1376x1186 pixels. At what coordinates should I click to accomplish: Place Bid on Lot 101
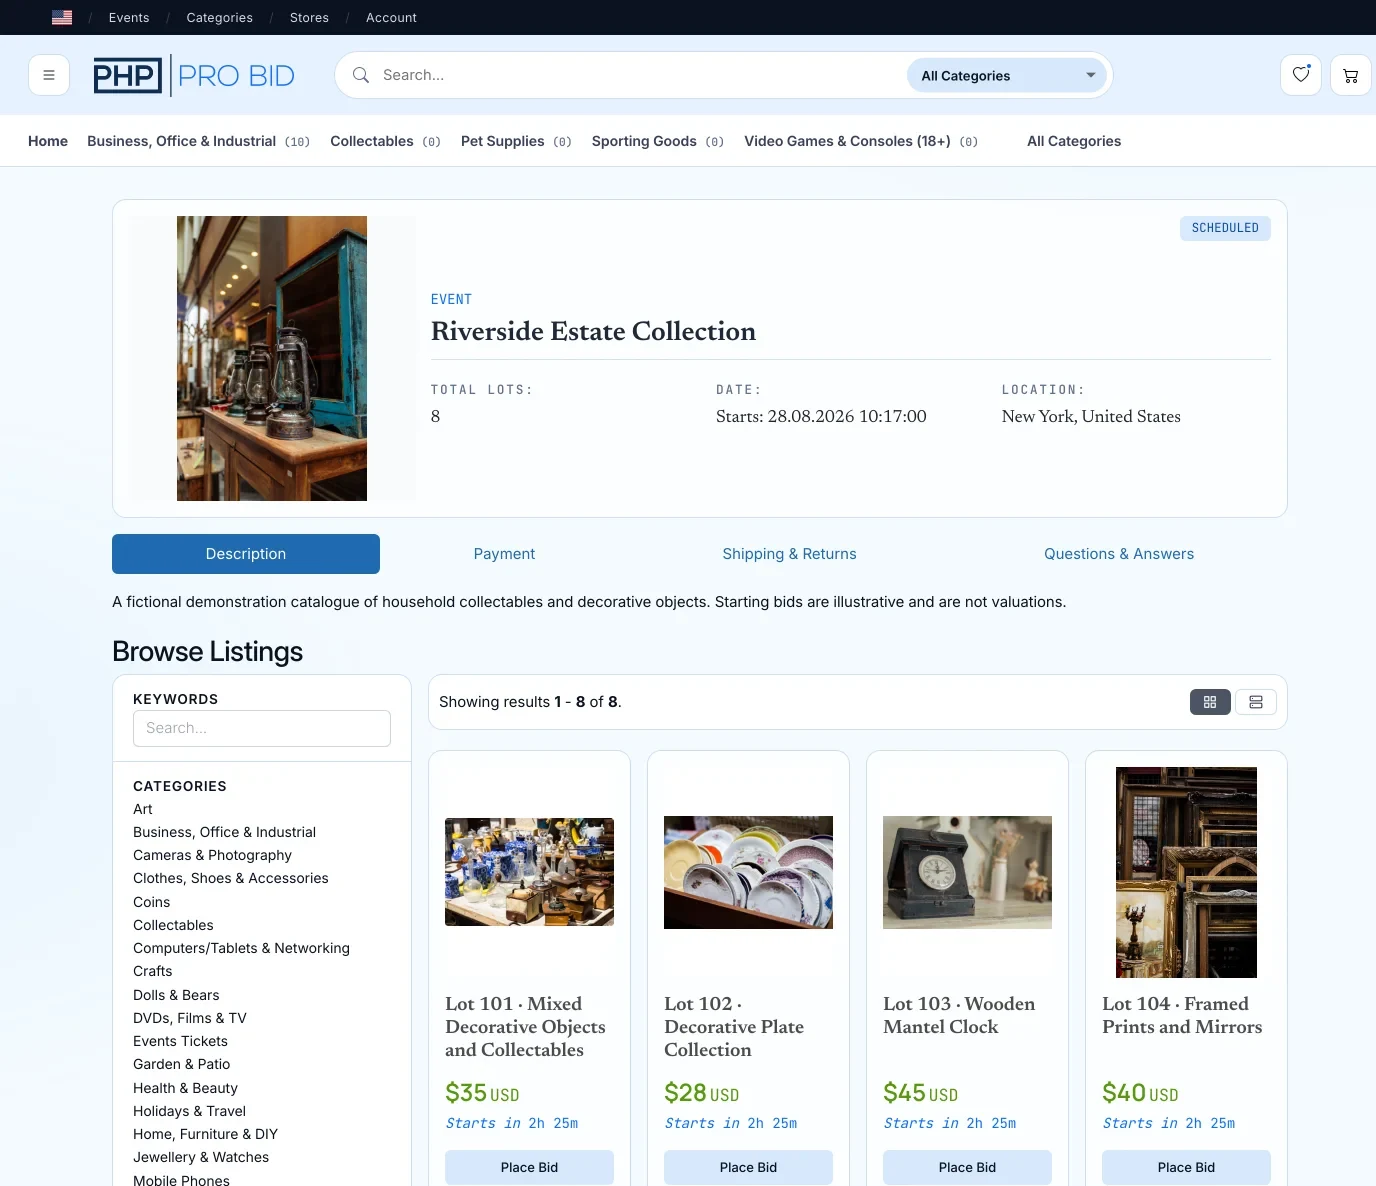tap(529, 1167)
